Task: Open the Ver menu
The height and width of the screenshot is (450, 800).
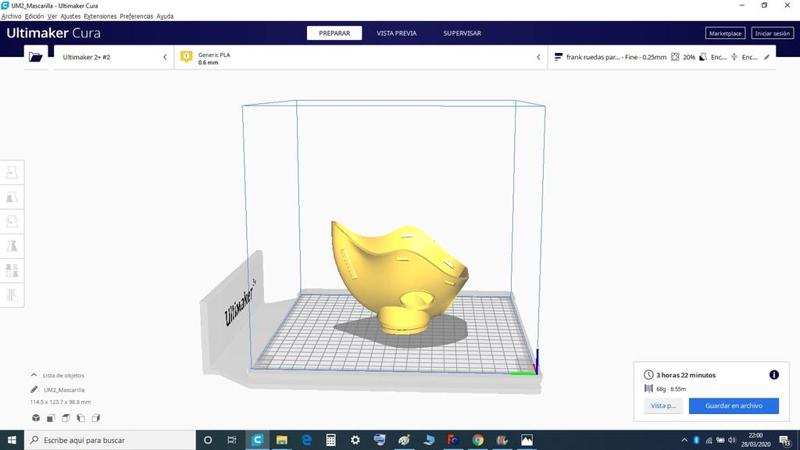Action: [x=52, y=16]
